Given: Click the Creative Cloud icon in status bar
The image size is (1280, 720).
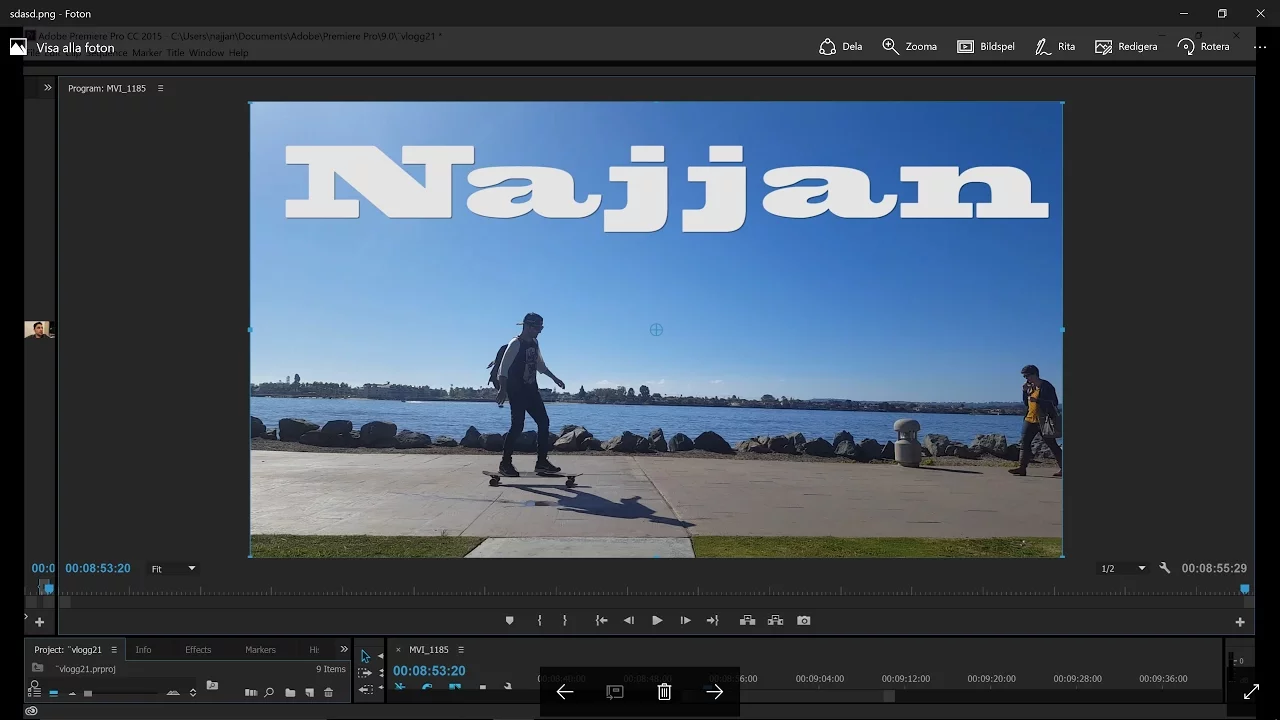Looking at the screenshot, I should 31,711.
